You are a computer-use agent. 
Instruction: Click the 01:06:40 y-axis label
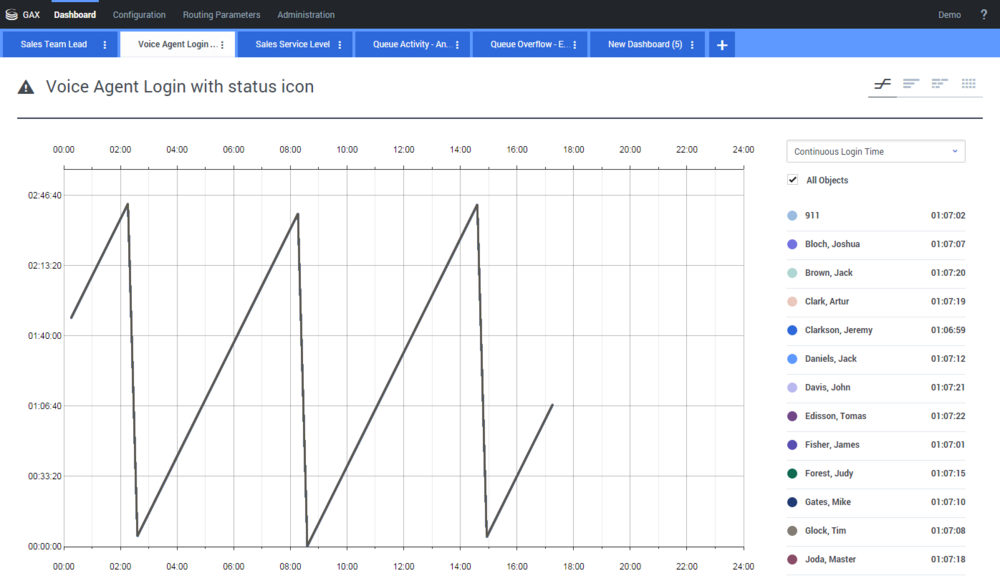(45, 406)
